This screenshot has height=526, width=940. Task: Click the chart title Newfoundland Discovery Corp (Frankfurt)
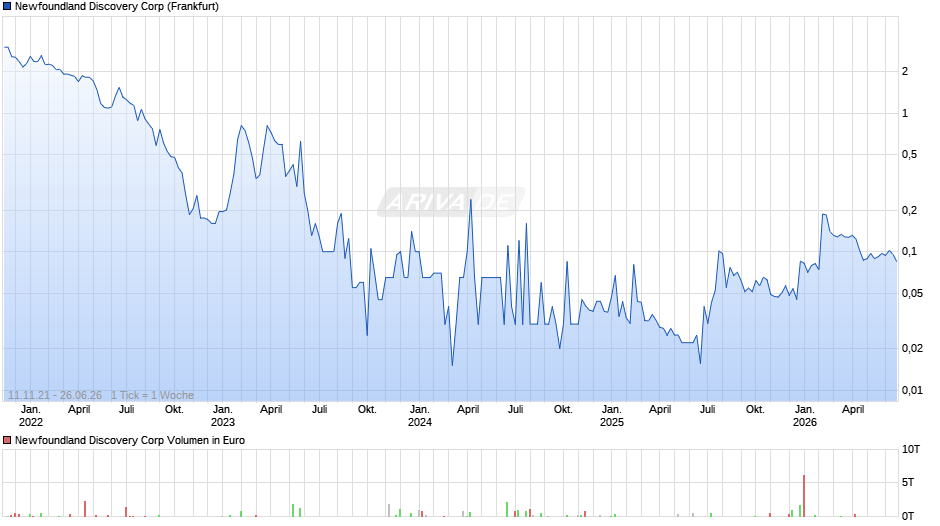[117, 7]
